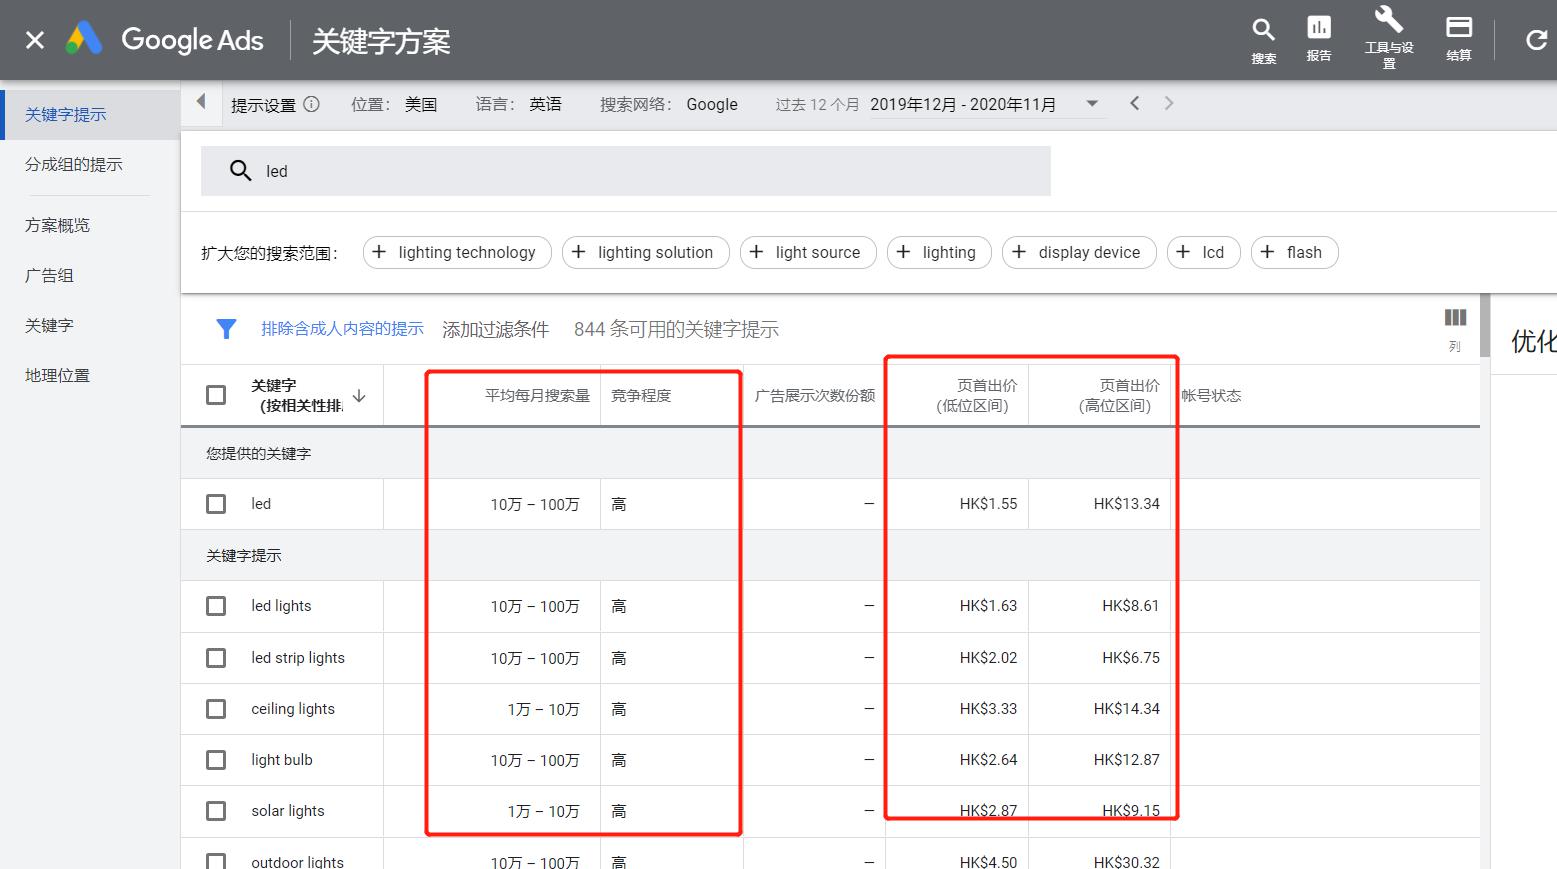1557x869 pixels.
Task: Open the date range dropdown 2019年12月 - 2020年11月
Action: 1092,103
